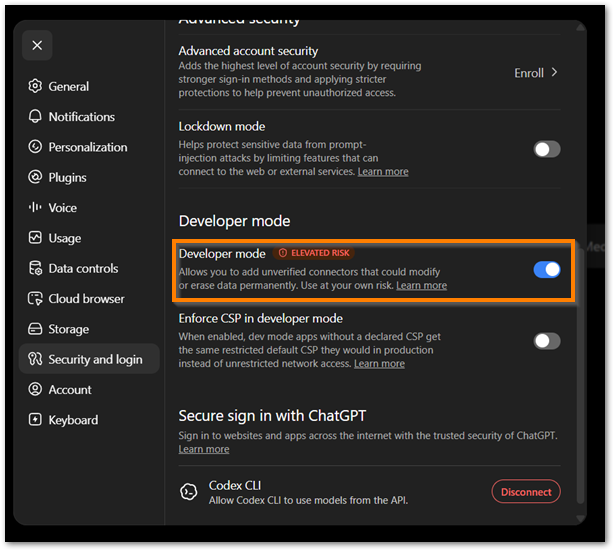Close the settings dialog with X

37,45
